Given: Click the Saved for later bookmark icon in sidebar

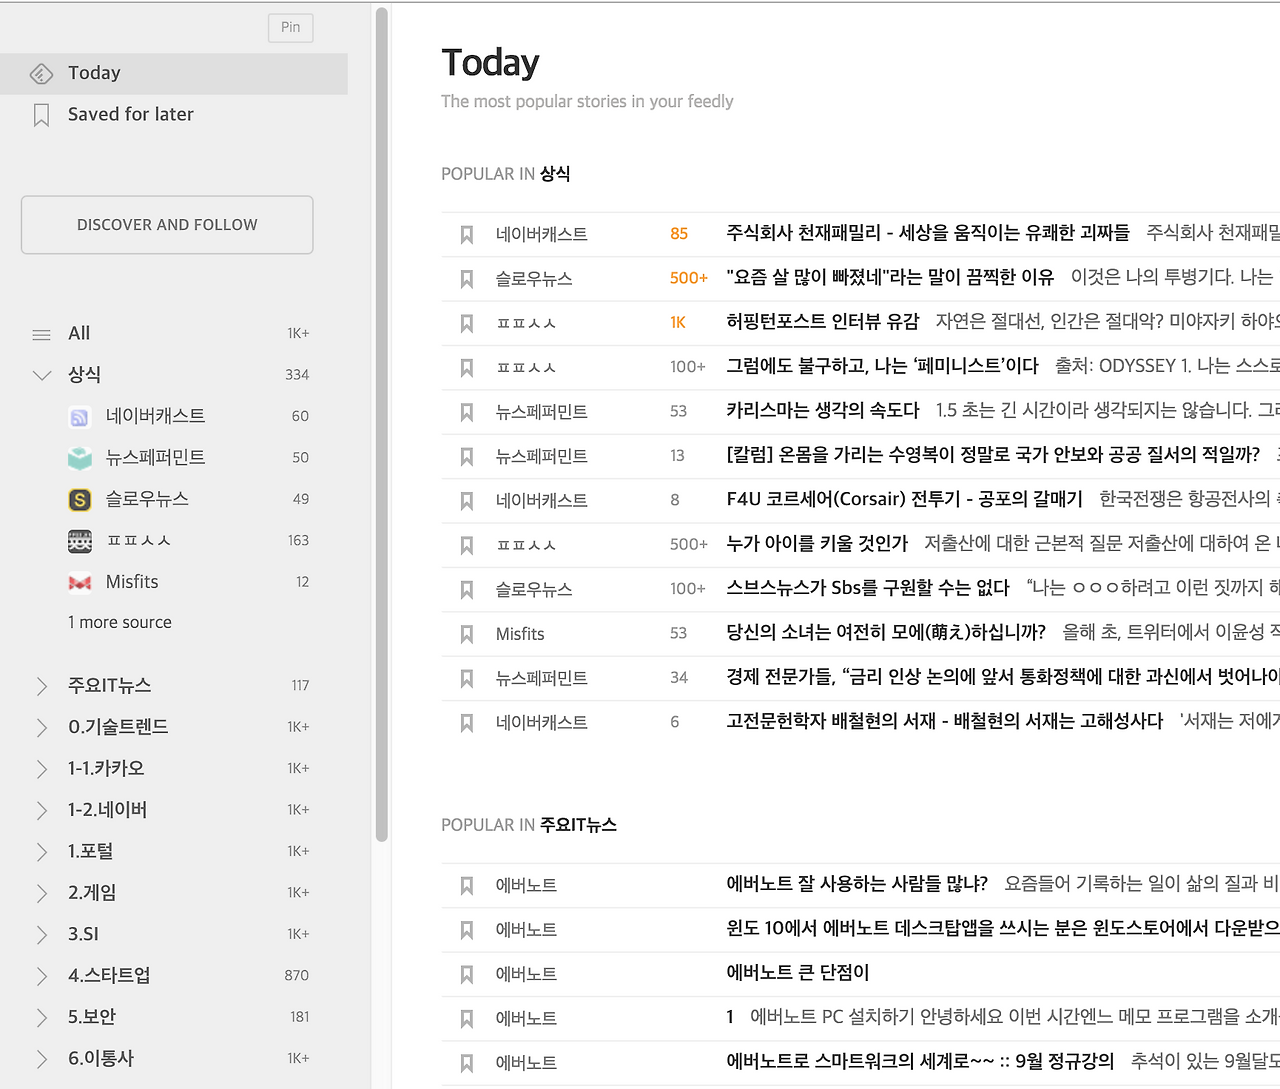Looking at the screenshot, I should (x=41, y=115).
